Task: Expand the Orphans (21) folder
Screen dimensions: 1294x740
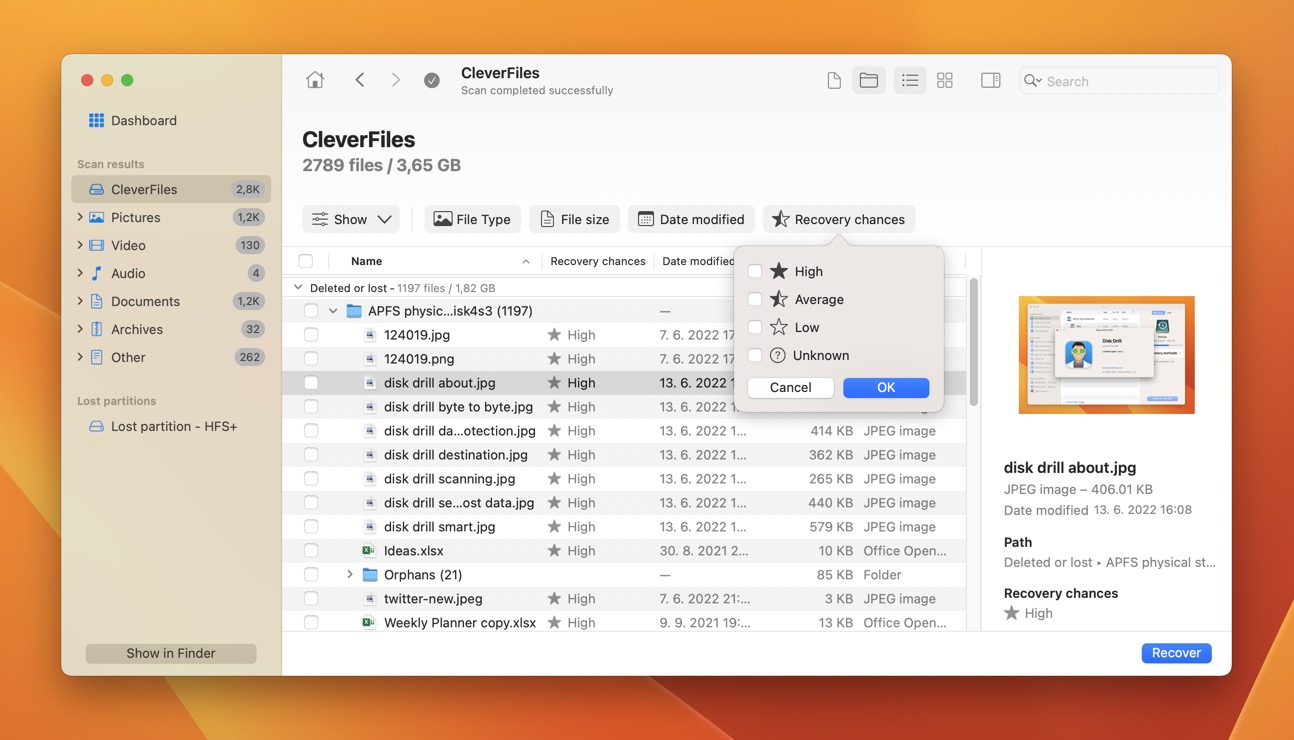Action: tap(349, 575)
